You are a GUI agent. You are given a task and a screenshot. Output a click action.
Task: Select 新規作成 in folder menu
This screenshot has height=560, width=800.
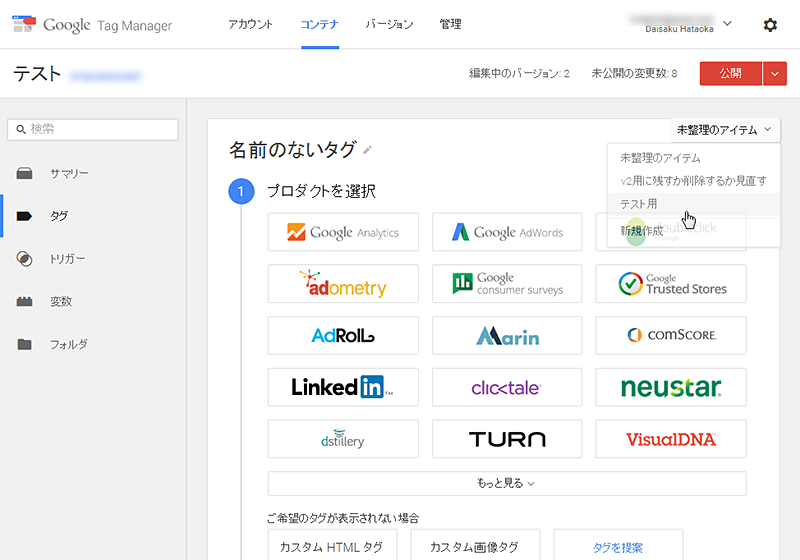coord(693,231)
